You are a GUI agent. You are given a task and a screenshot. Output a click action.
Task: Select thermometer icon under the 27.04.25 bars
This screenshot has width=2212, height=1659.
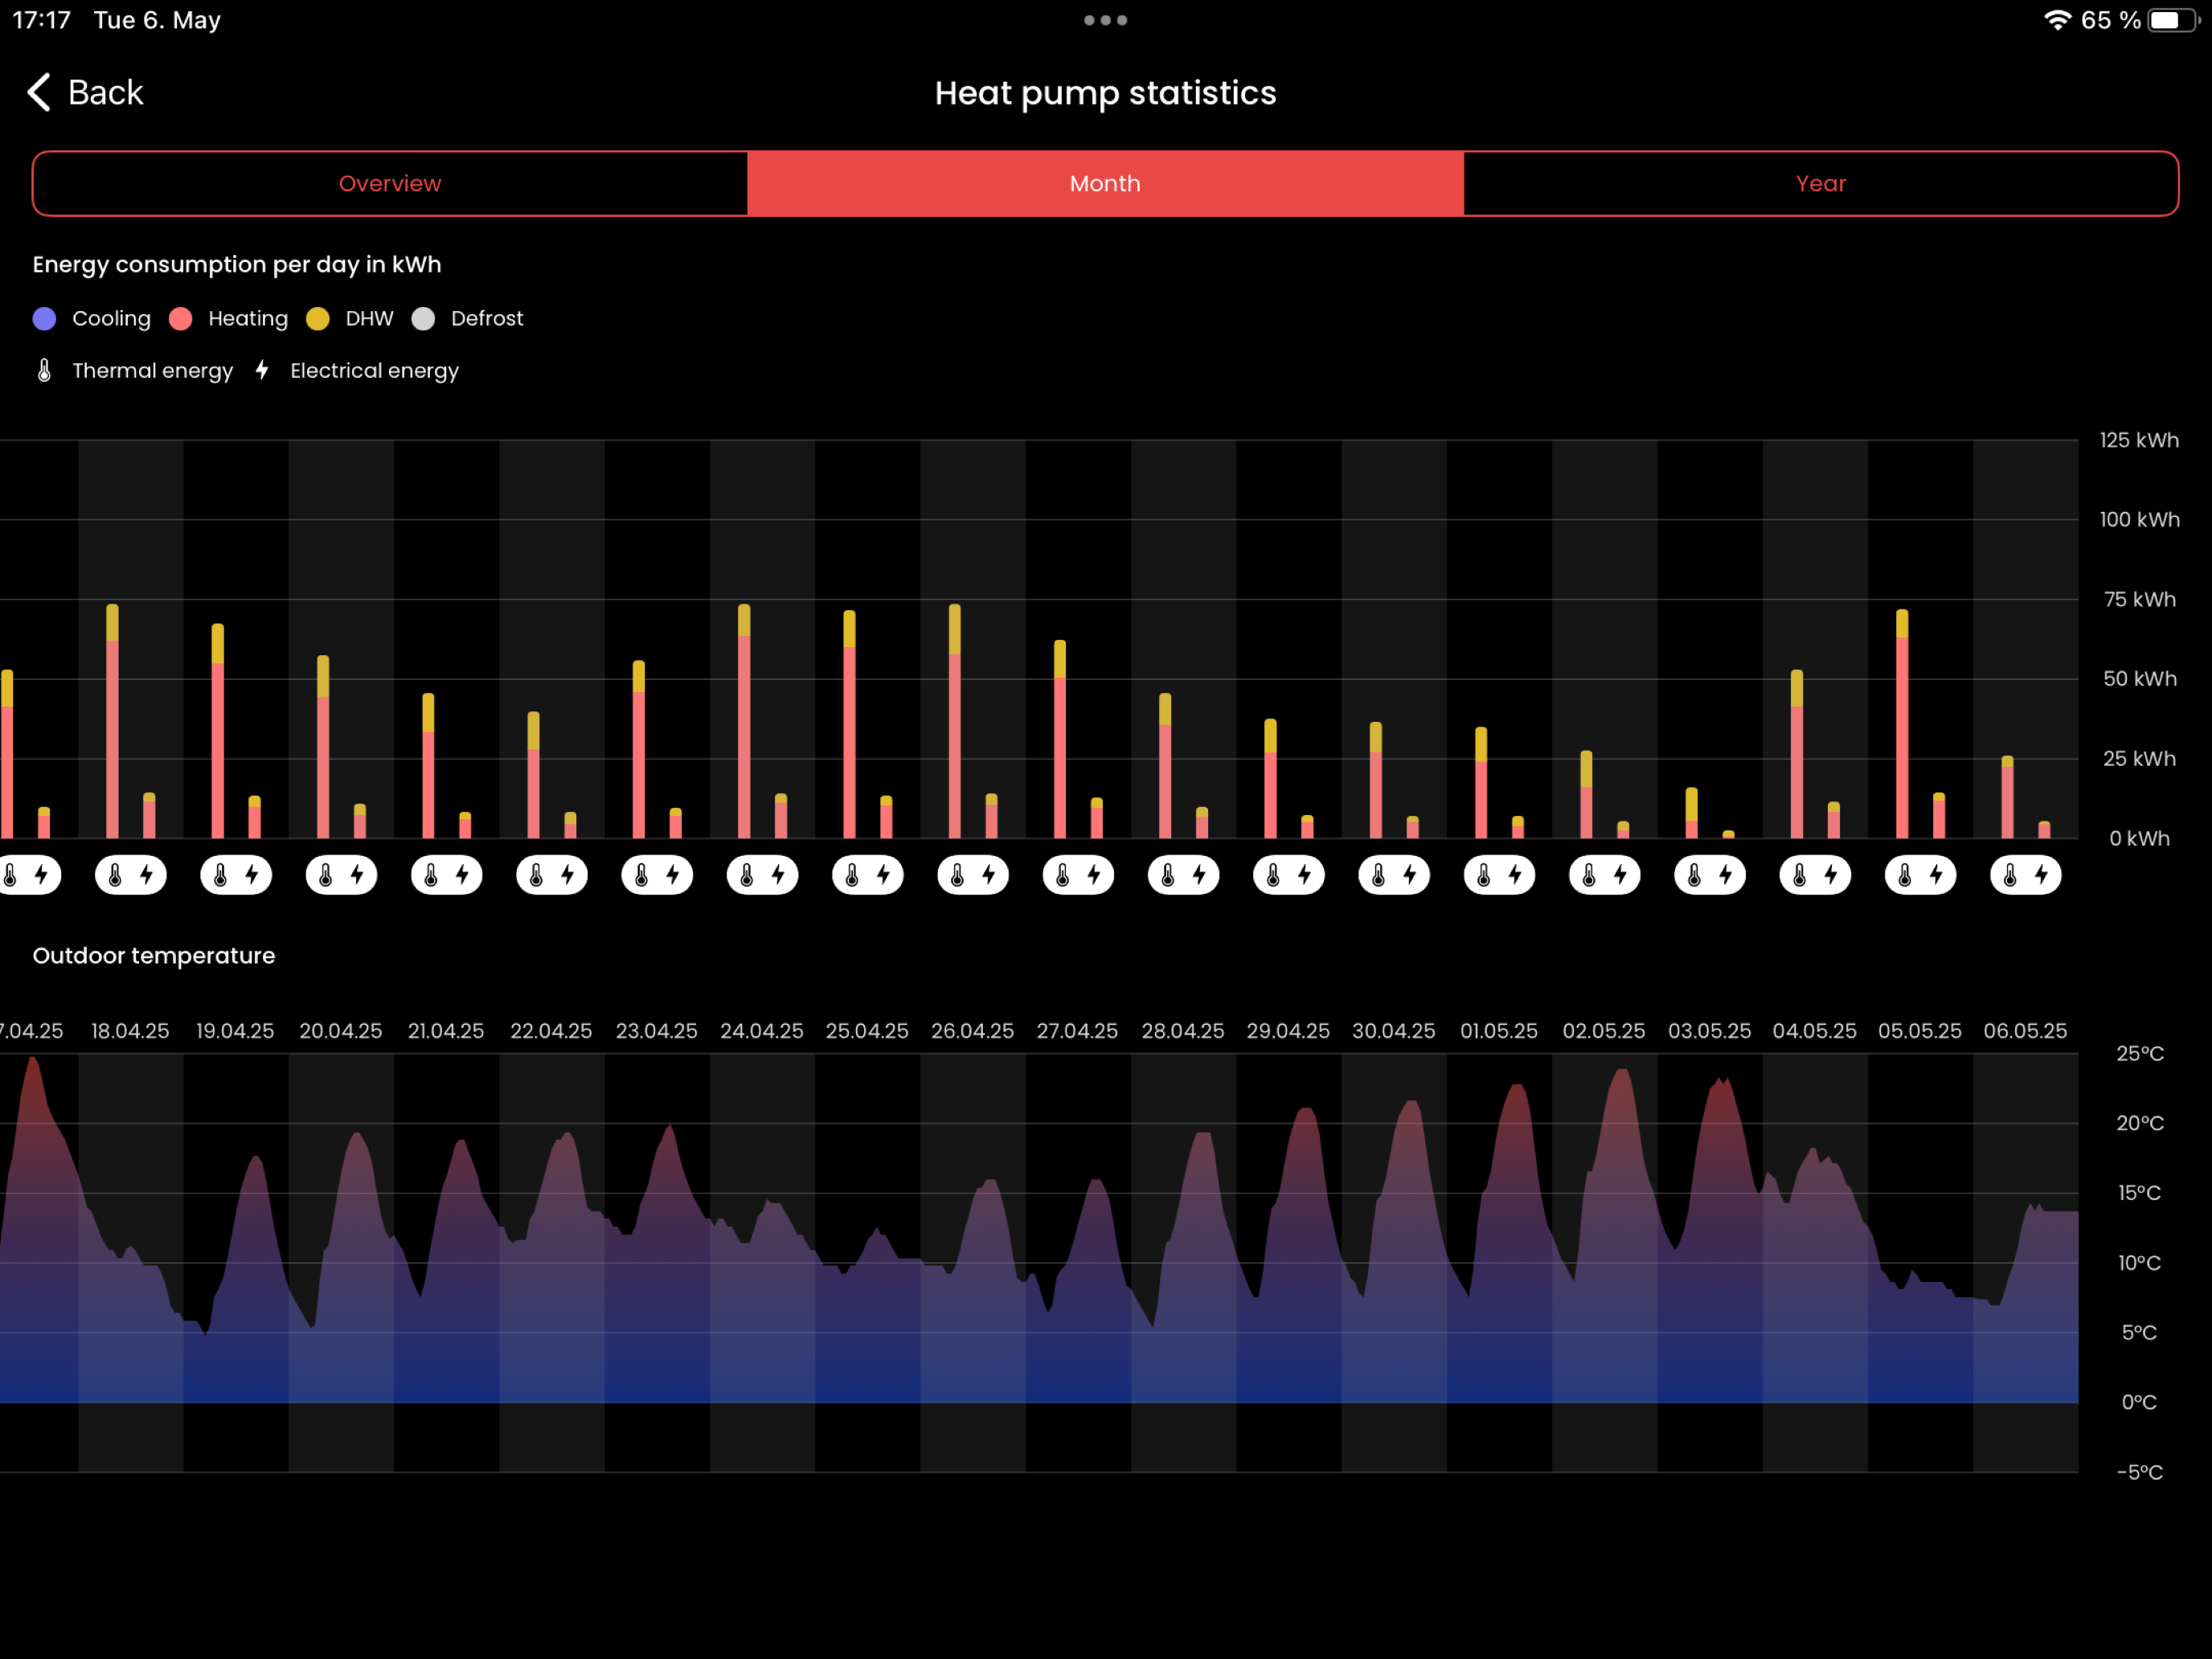[1063, 876]
